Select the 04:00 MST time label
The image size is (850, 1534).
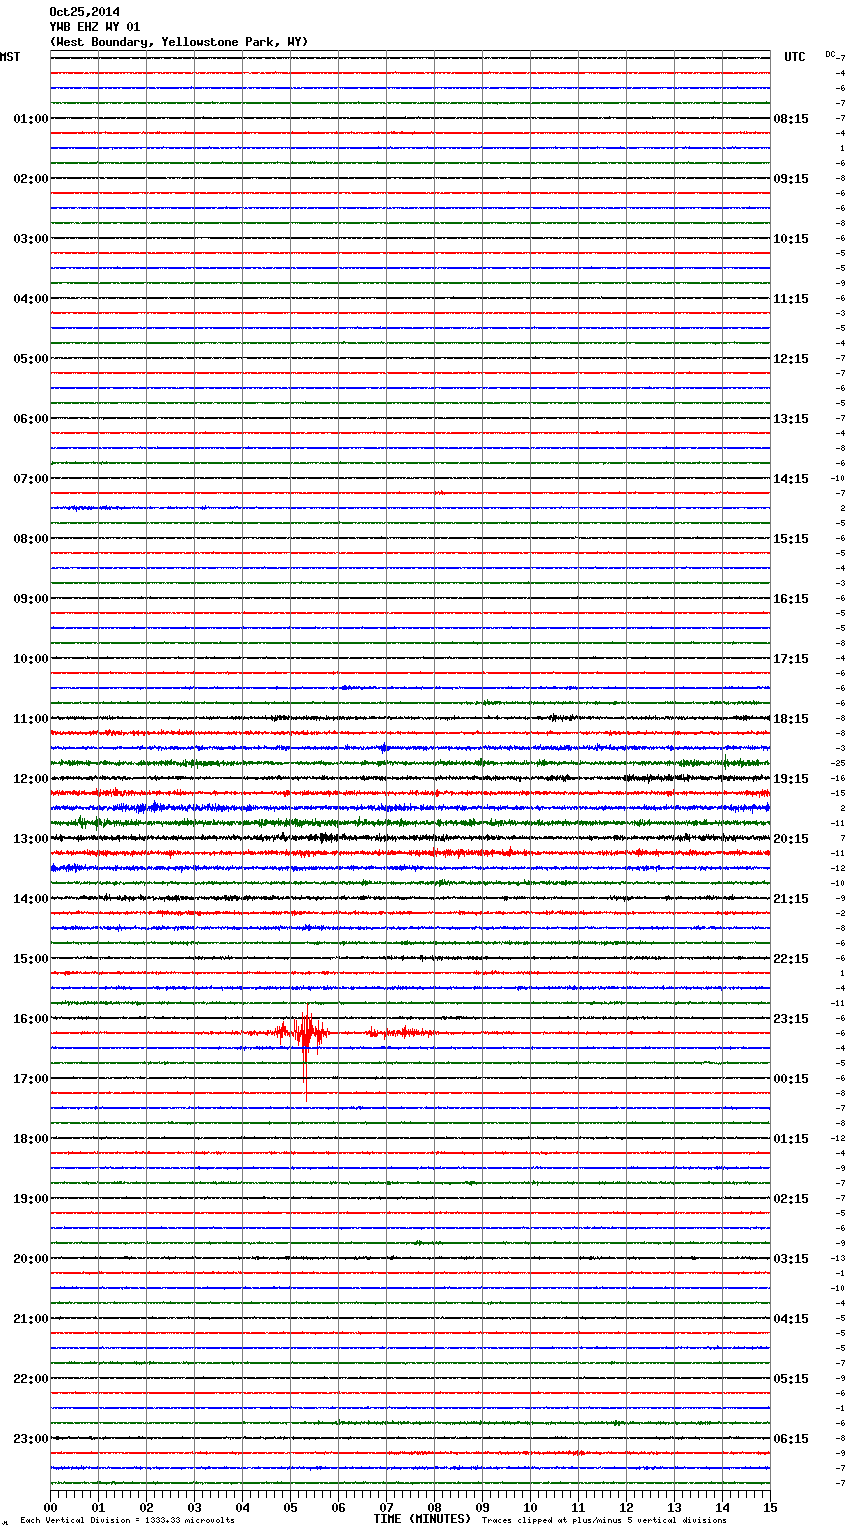(x=31, y=299)
